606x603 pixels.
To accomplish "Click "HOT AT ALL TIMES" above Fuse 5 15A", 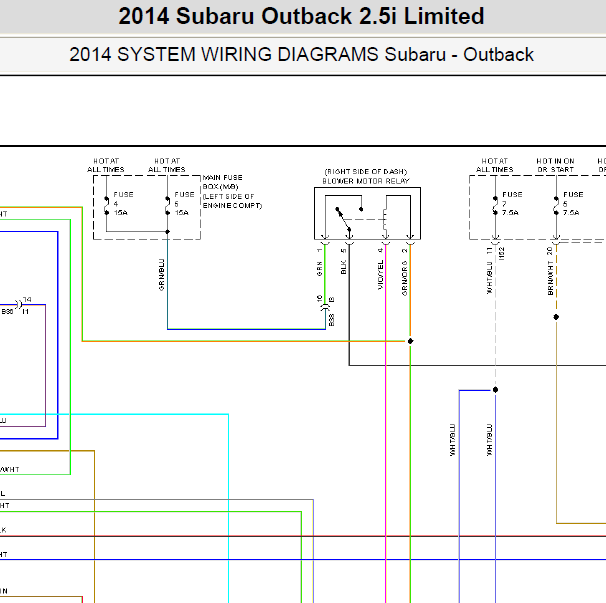I will click(167, 165).
